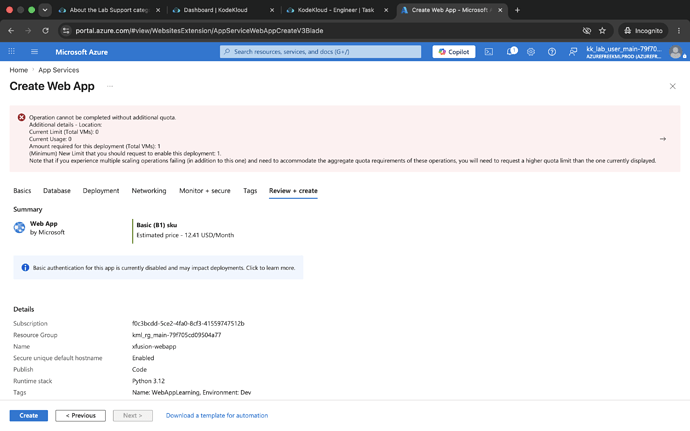This screenshot has height=431, width=690.
Task: Select the Review + create tab
Action: (x=293, y=191)
